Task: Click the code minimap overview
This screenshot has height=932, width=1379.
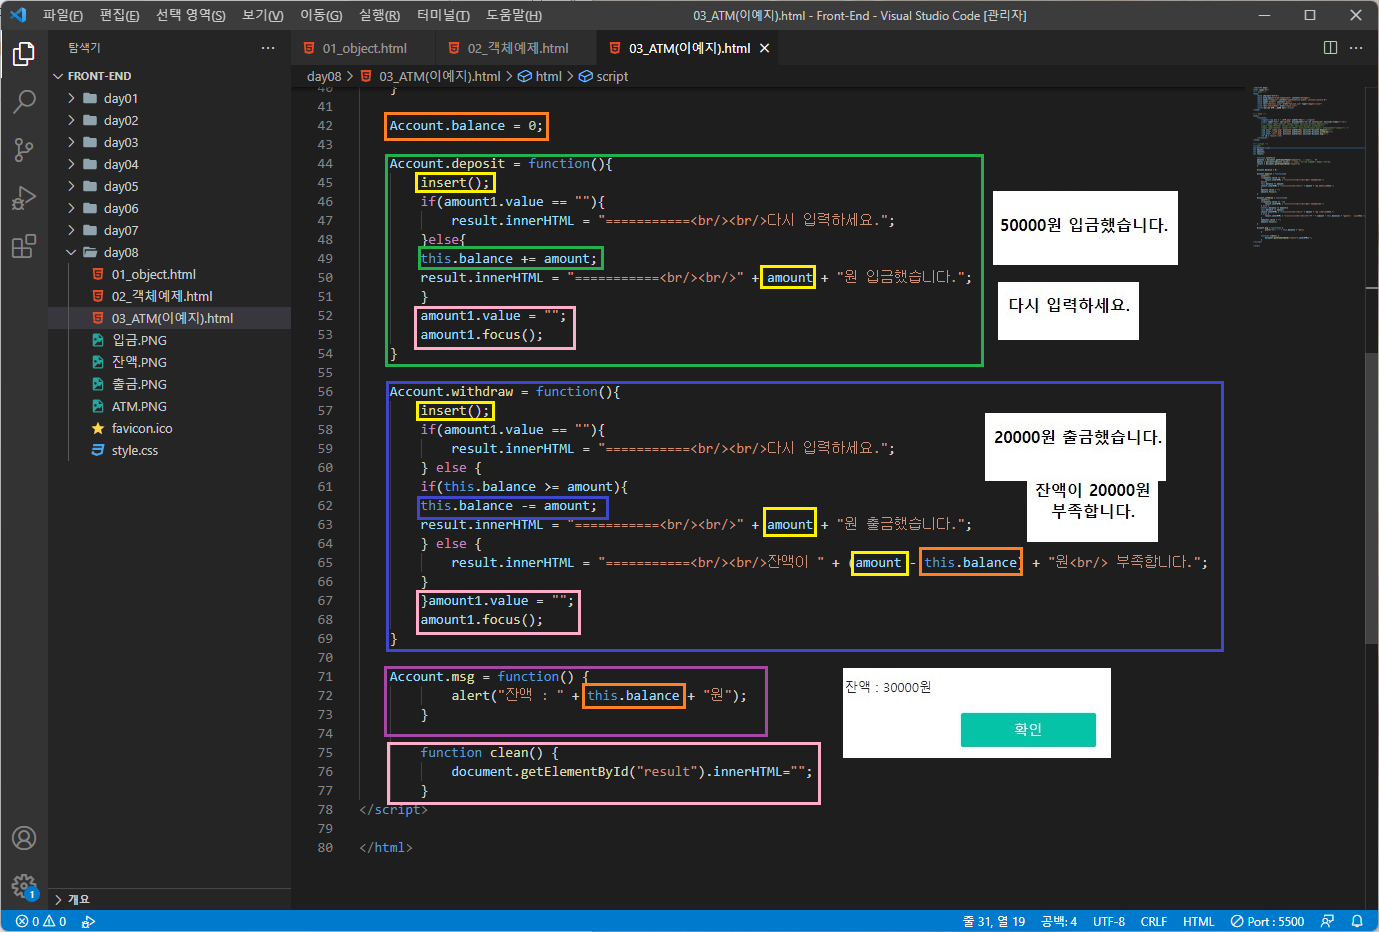Action: (x=1305, y=165)
